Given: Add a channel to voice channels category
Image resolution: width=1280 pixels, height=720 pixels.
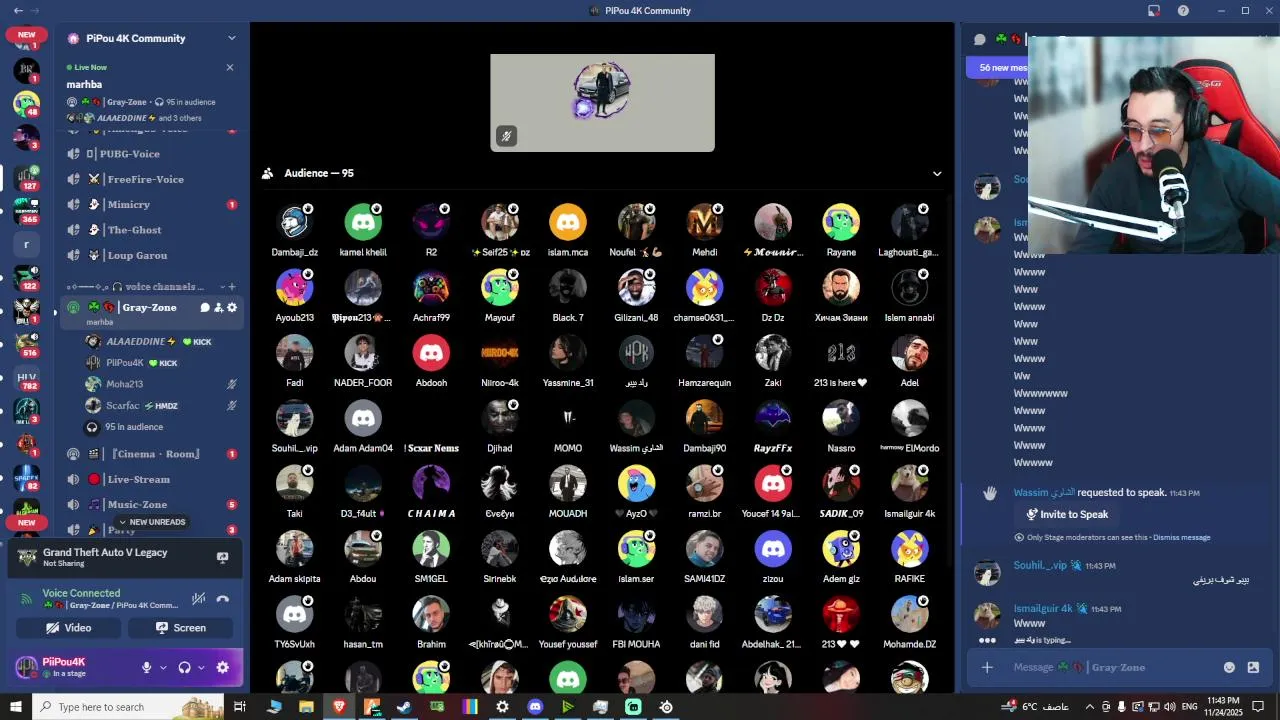Looking at the screenshot, I should pos(232,287).
